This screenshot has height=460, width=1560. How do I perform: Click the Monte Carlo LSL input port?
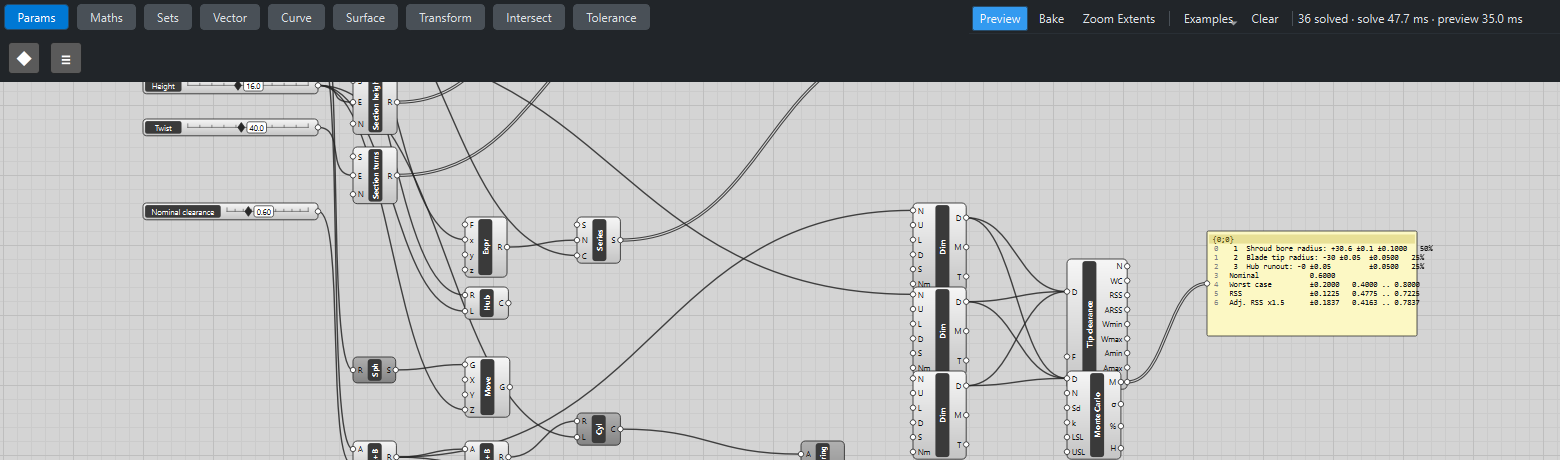coord(1067,437)
